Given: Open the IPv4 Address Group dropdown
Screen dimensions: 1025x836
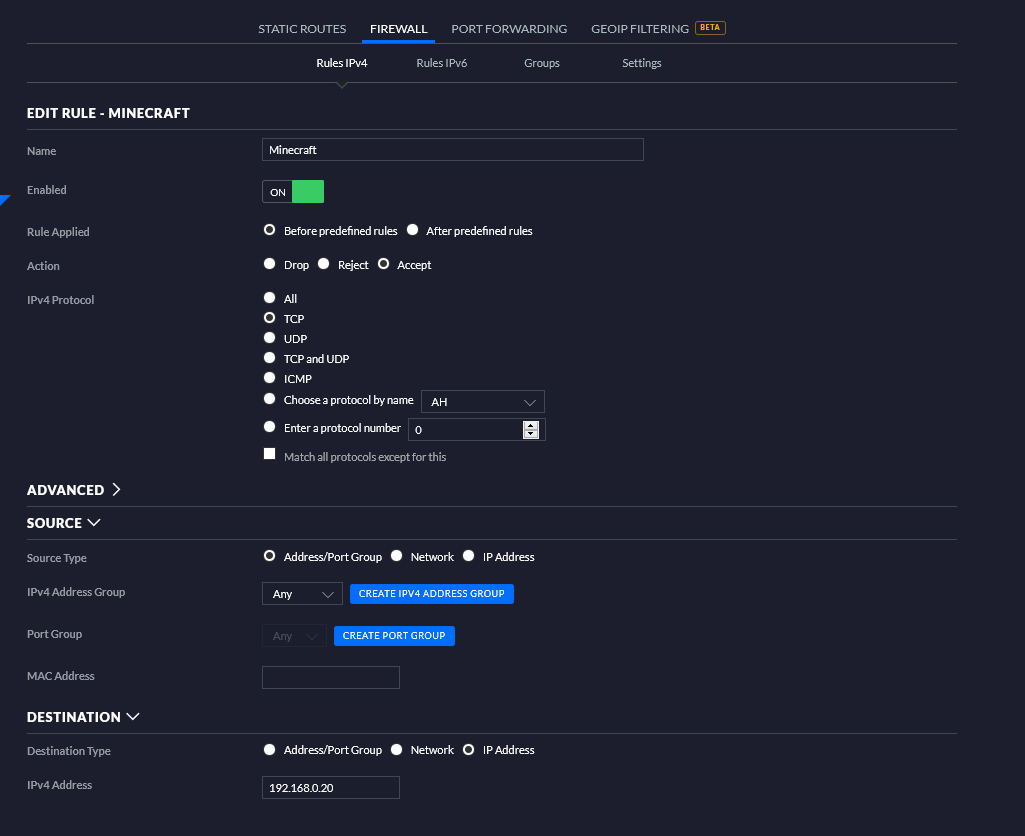Looking at the screenshot, I should [302, 594].
